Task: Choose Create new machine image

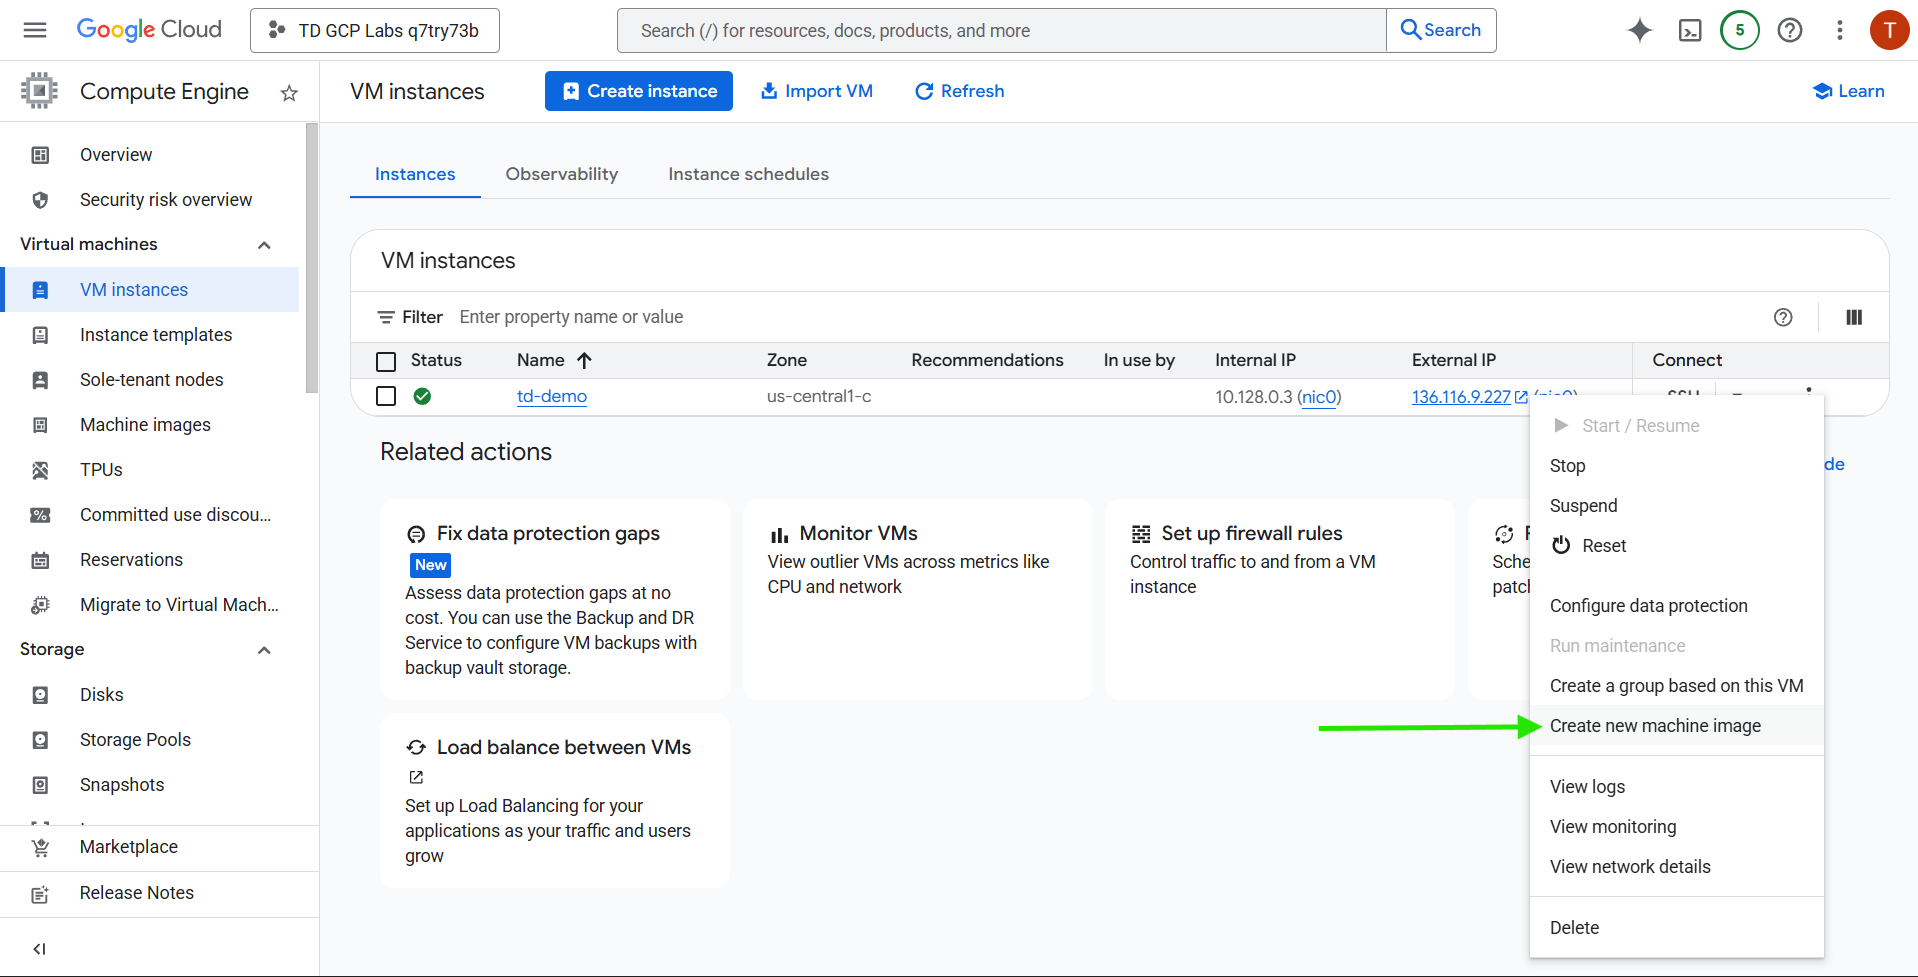Action: pyautogui.click(x=1655, y=726)
